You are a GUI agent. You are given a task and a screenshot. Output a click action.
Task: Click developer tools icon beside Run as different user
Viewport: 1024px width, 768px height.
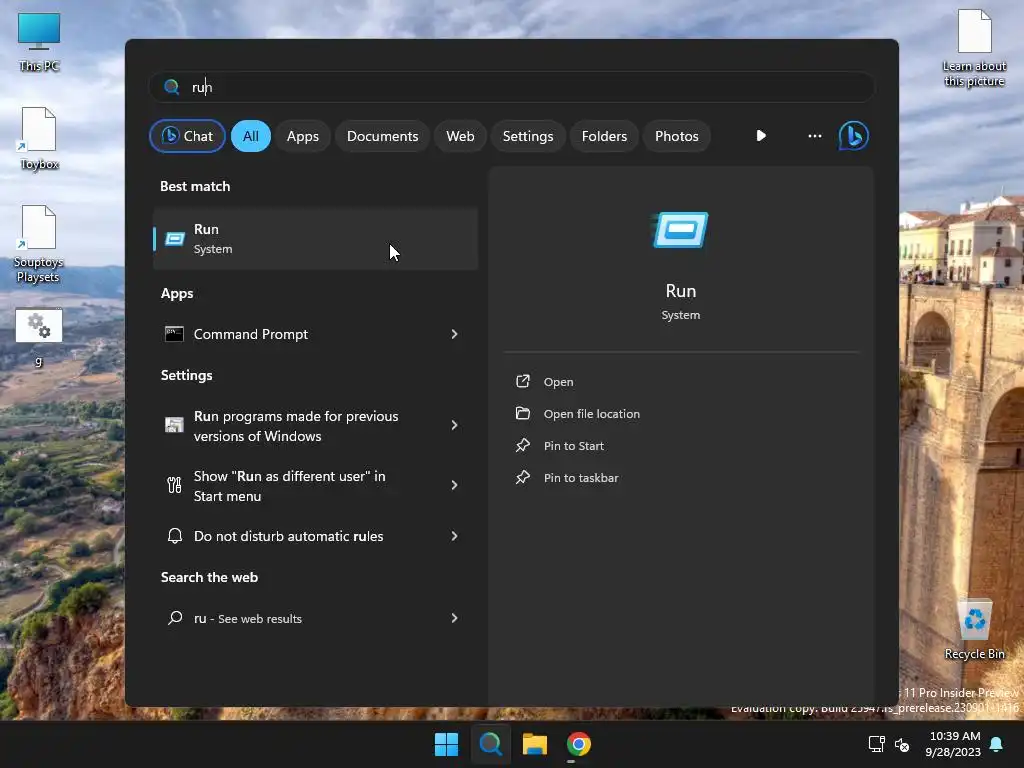tap(174, 485)
